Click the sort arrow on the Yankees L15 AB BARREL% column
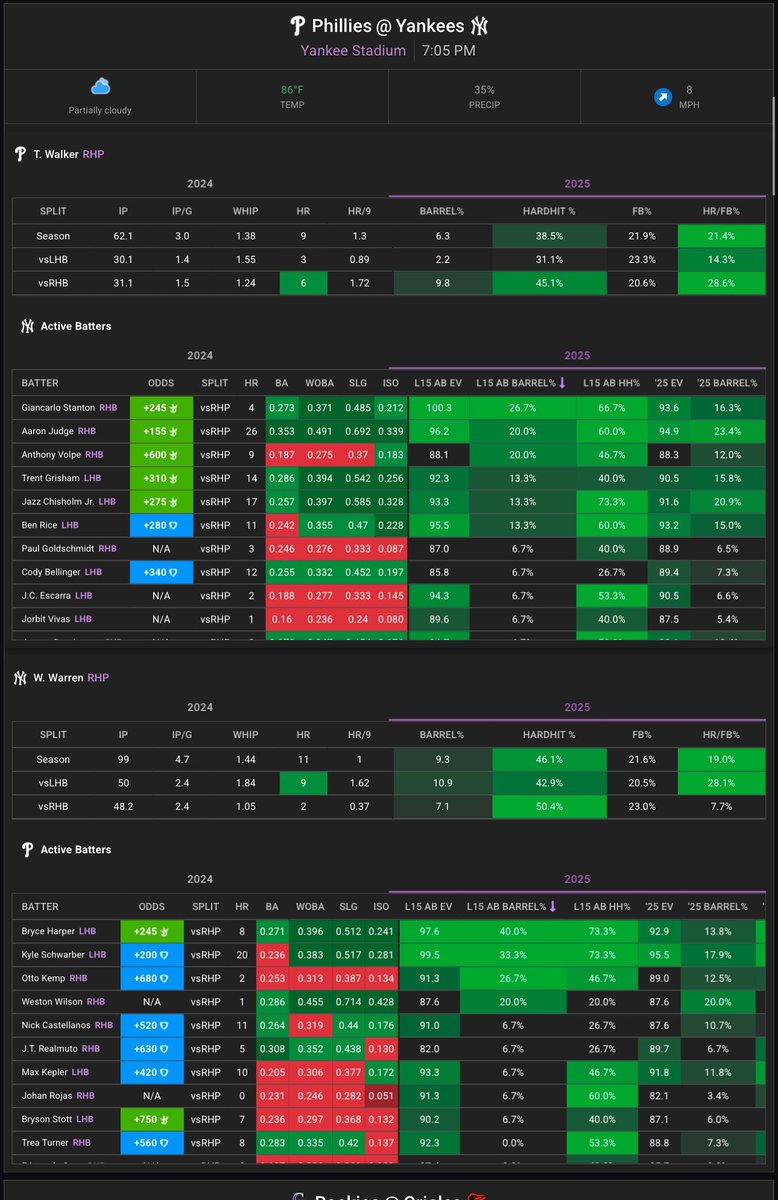 click(564, 382)
